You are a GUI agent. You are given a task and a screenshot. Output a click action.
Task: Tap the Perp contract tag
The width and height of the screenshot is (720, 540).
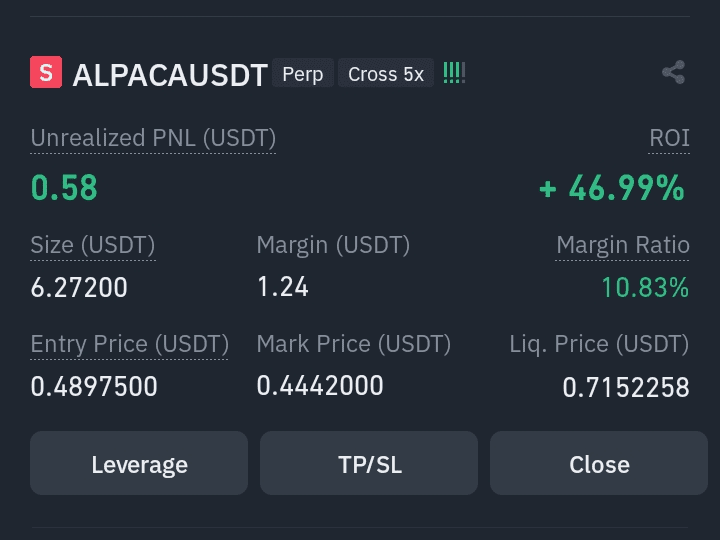(303, 73)
